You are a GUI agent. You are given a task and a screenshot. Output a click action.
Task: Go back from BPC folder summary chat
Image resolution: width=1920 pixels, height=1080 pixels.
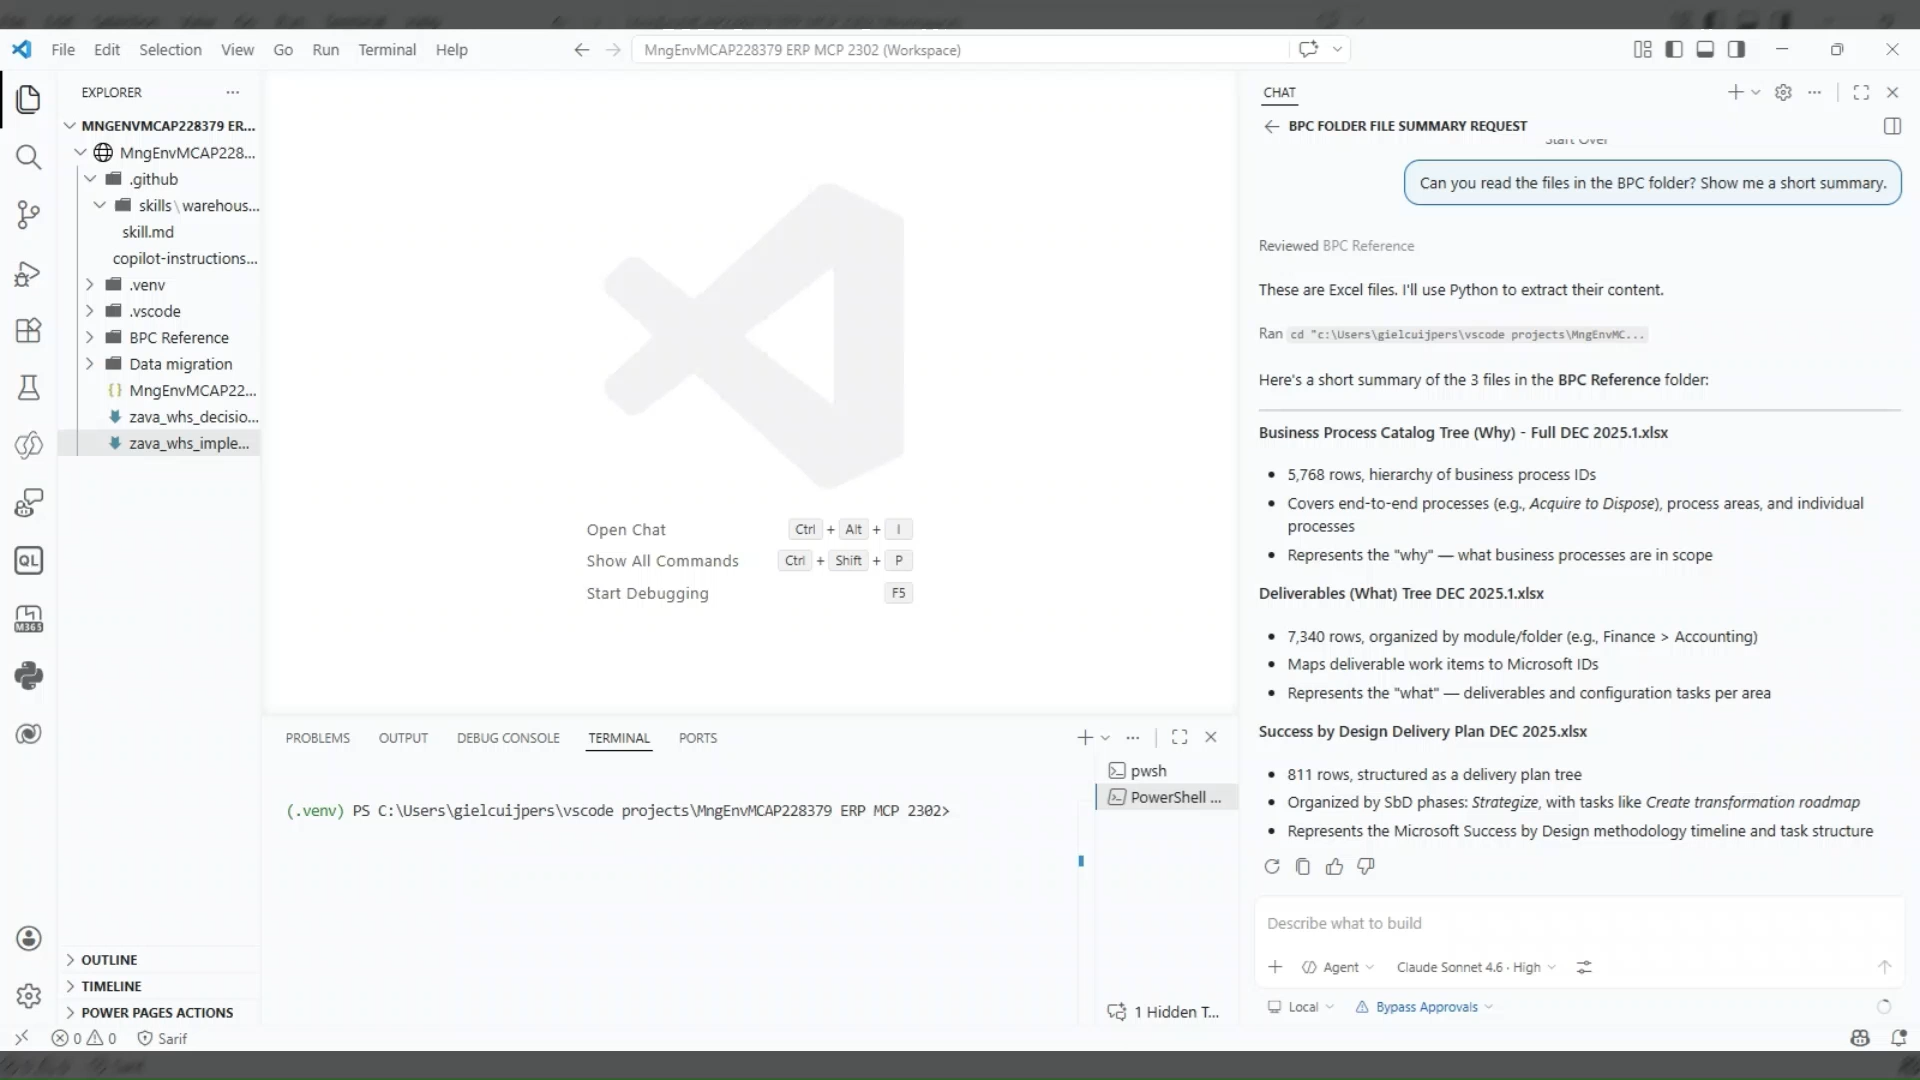tap(1271, 126)
